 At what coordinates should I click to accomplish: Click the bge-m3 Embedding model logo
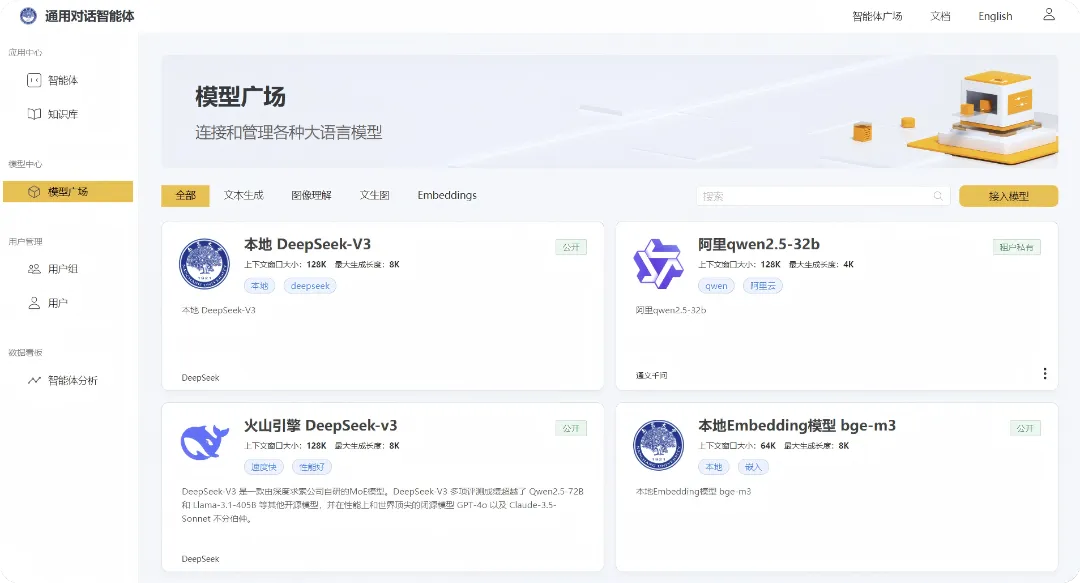coord(658,445)
